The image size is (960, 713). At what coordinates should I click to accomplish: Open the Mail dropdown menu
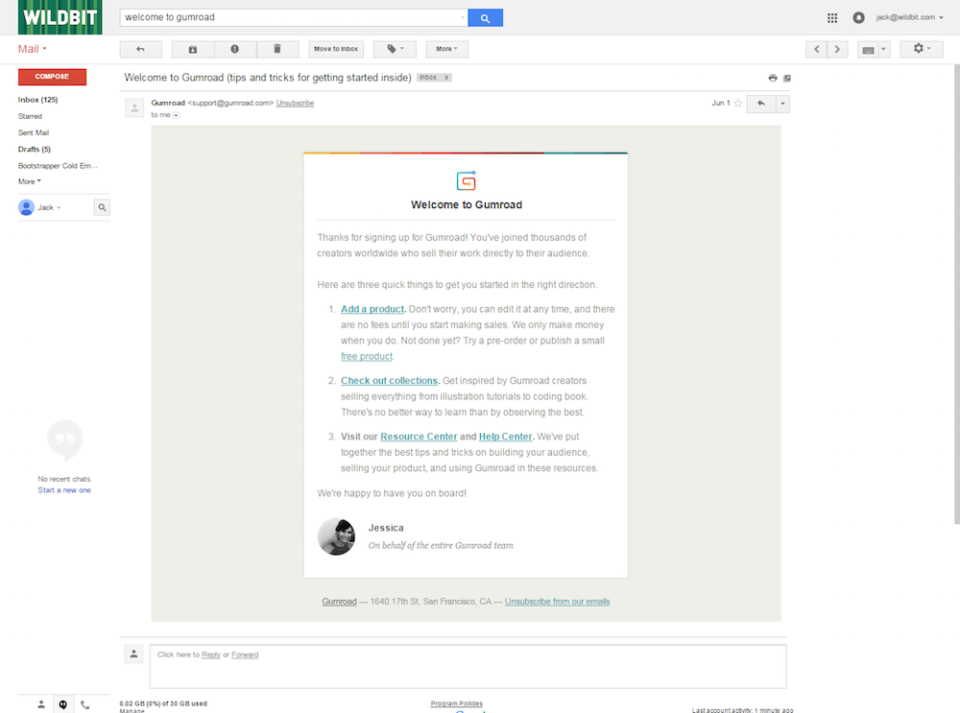(x=32, y=49)
